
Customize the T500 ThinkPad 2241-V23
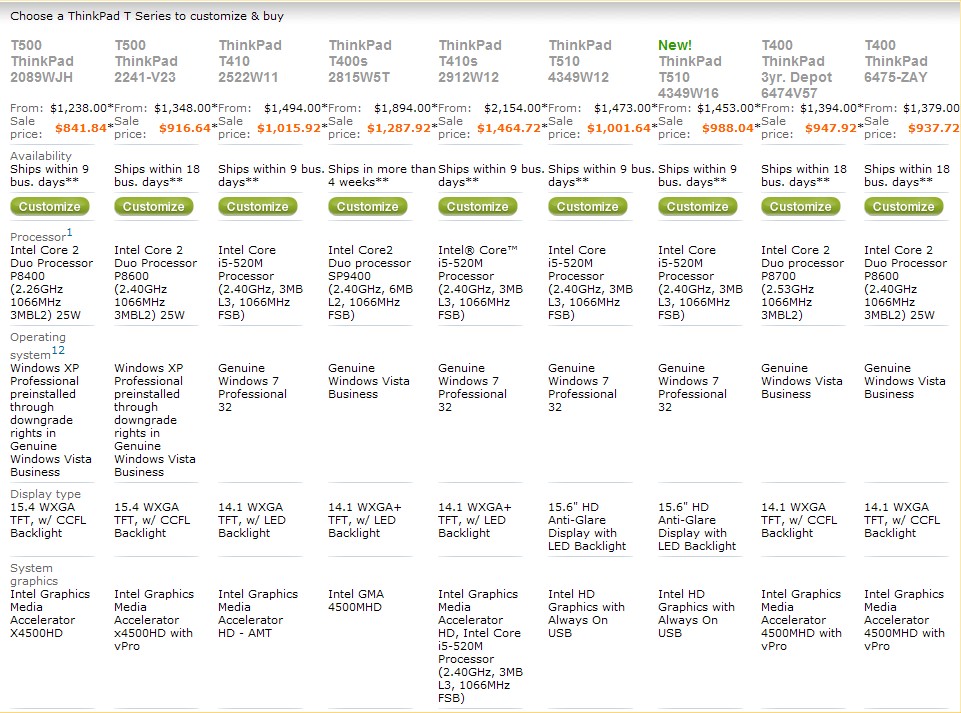(x=154, y=207)
